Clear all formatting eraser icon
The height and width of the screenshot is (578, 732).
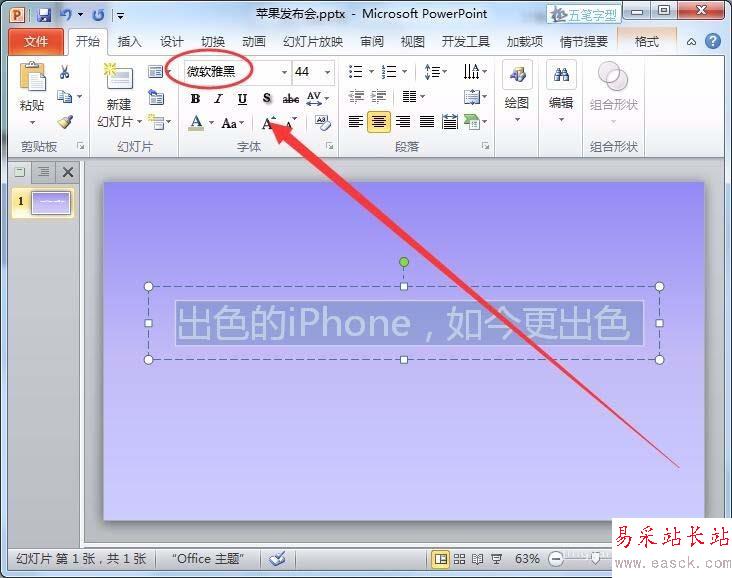tap(323, 123)
